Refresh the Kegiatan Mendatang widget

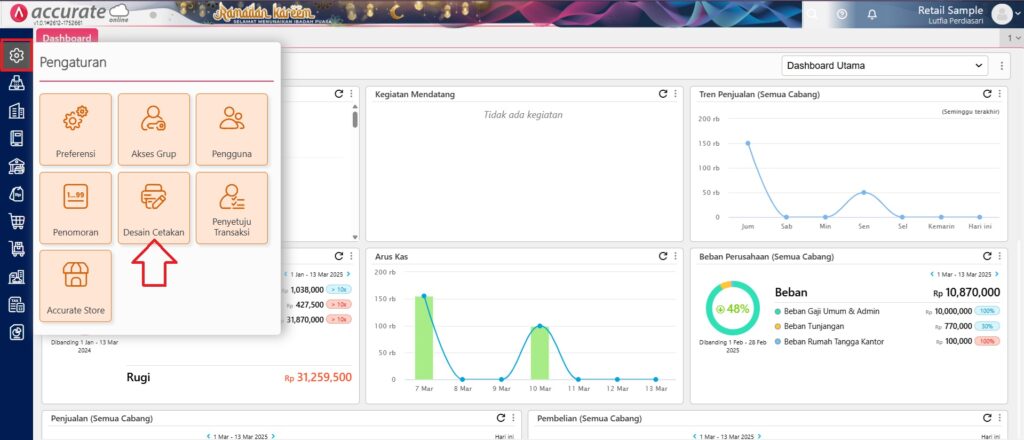pyautogui.click(x=662, y=94)
